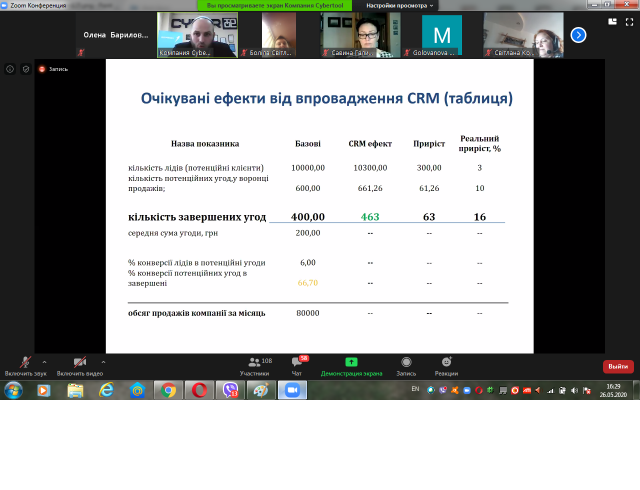Click the value 80000 in table
This screenshot has width=640, height=490.
pos(308,313)
